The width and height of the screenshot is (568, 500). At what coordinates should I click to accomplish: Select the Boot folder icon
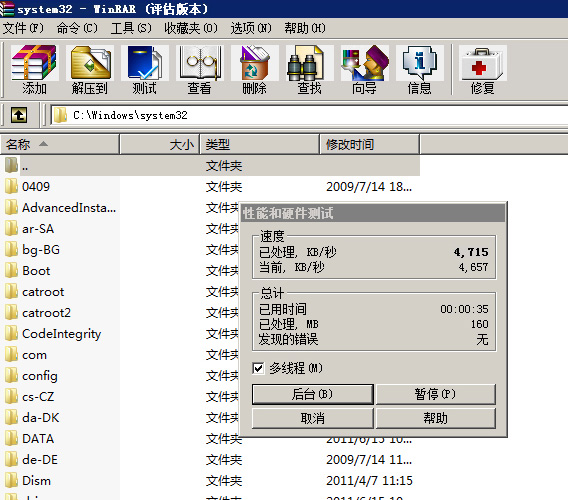(11, 270)
